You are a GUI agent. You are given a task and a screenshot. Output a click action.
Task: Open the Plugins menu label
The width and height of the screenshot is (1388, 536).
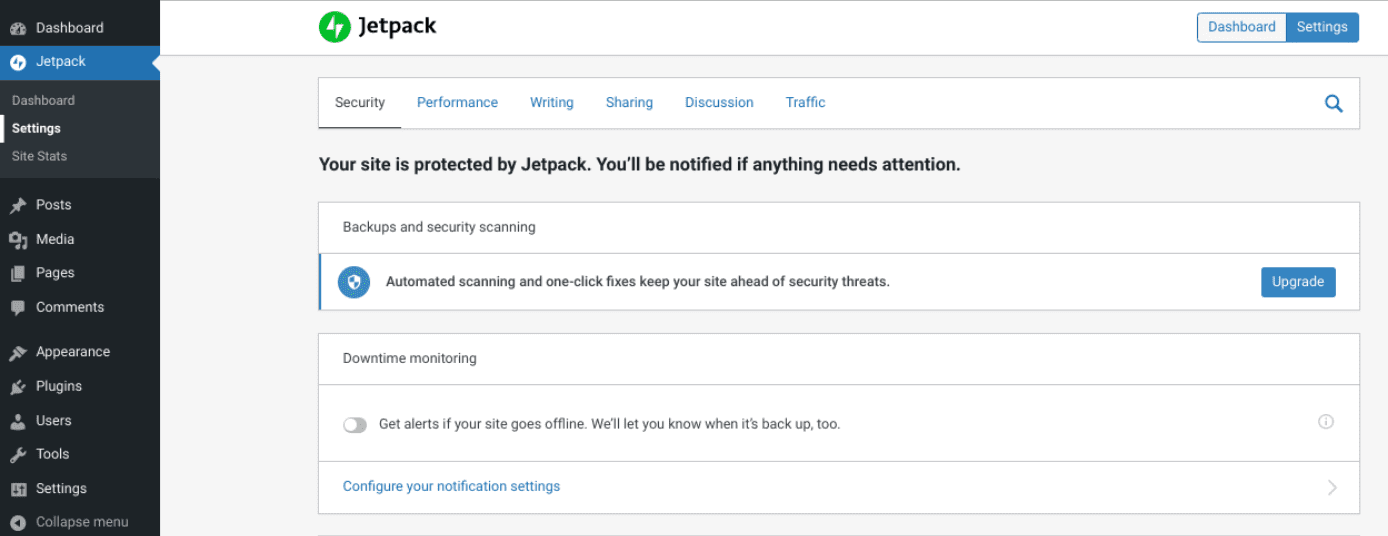(x=59, y=386)
